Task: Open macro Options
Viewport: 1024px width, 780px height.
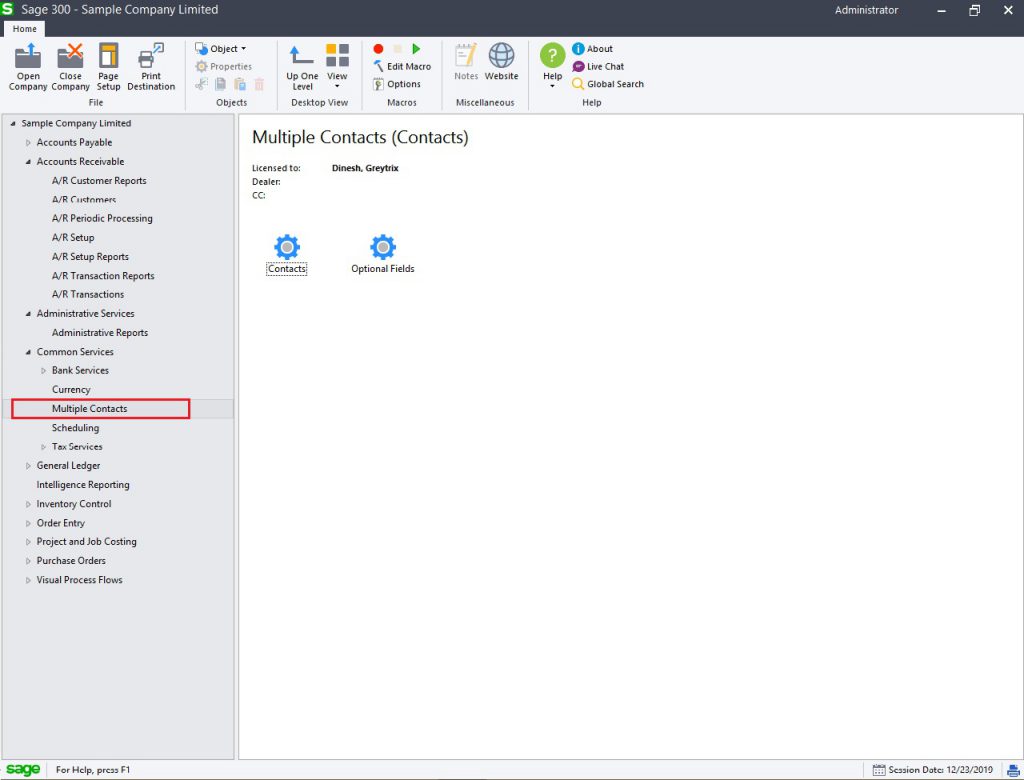Action: pos(397,84)
